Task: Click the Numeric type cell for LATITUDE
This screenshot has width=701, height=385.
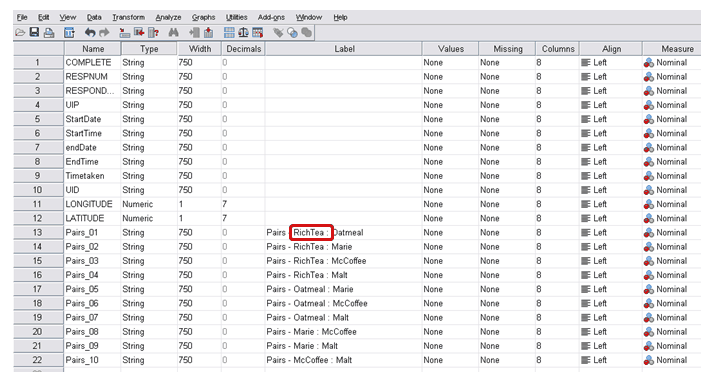Action: click(x=149, y=218)
